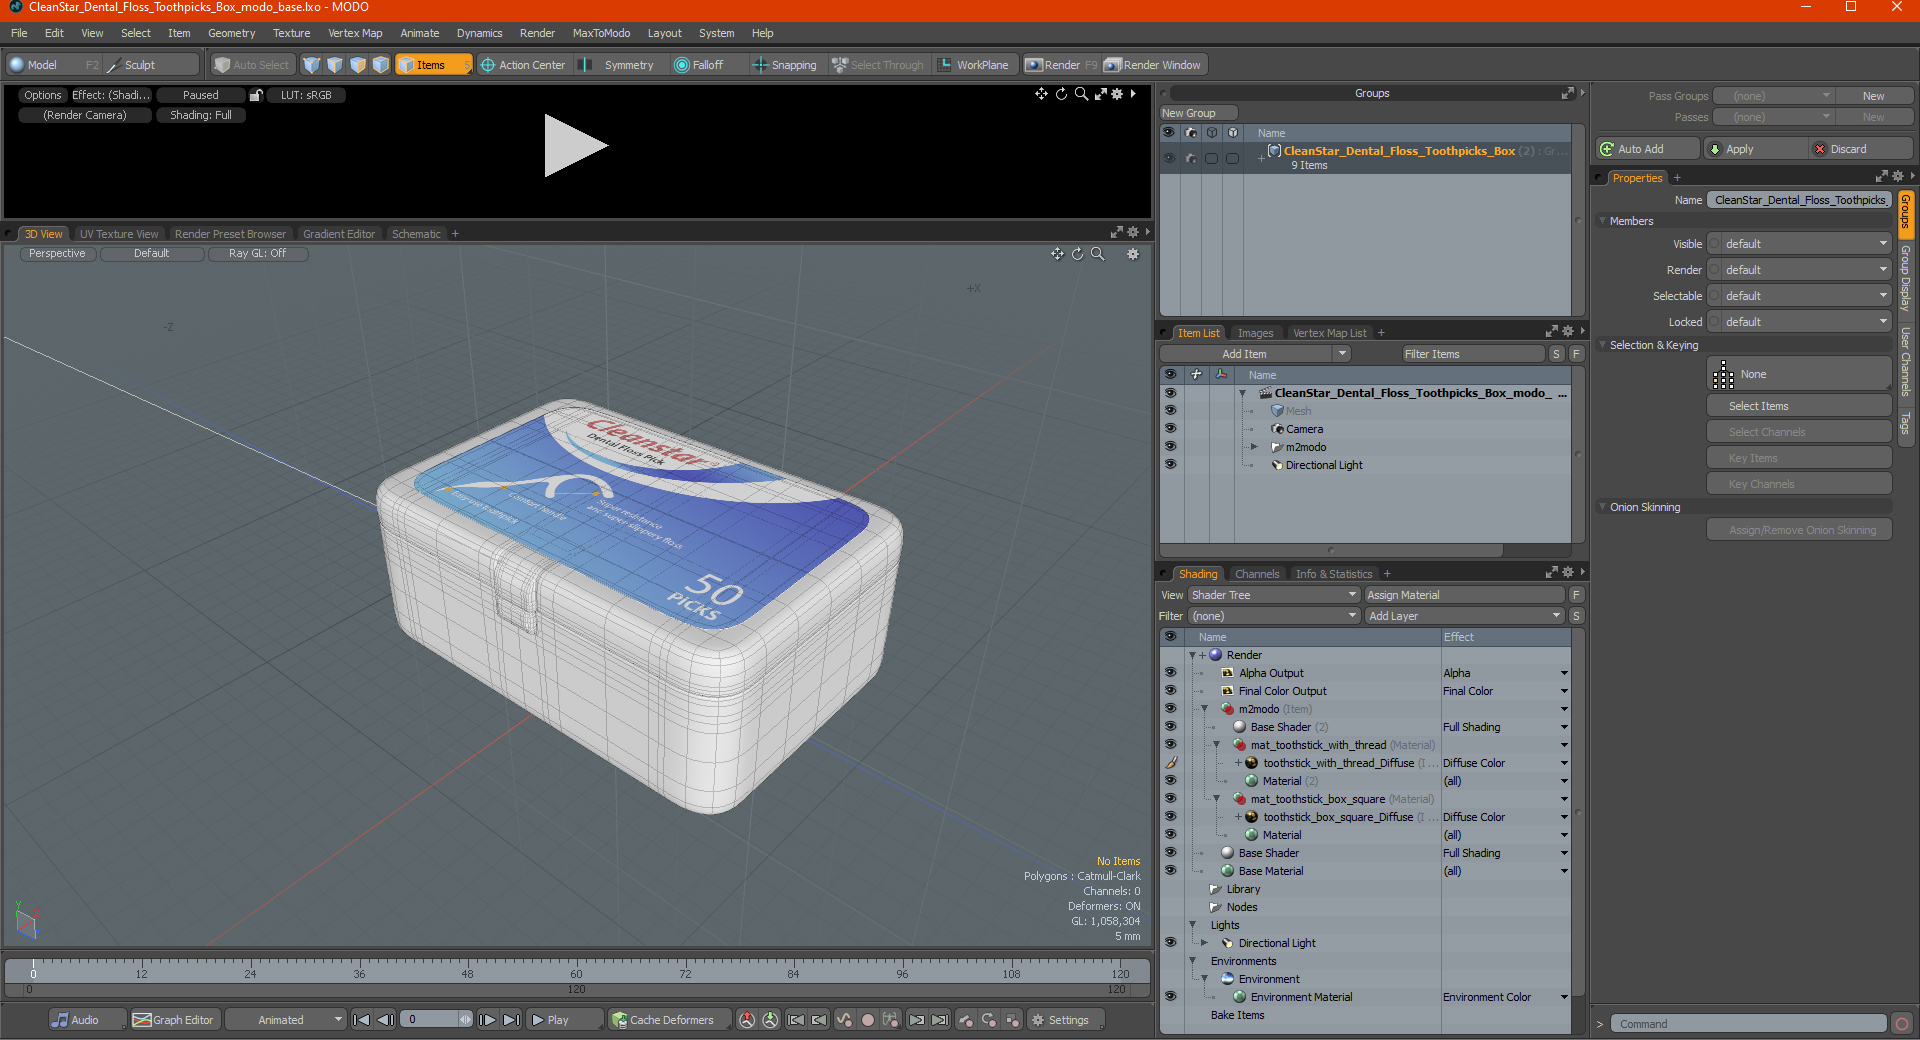This screenshot has width=1920, height=1040.
Task: Select Edges selection mode icon
Action: 335,65
